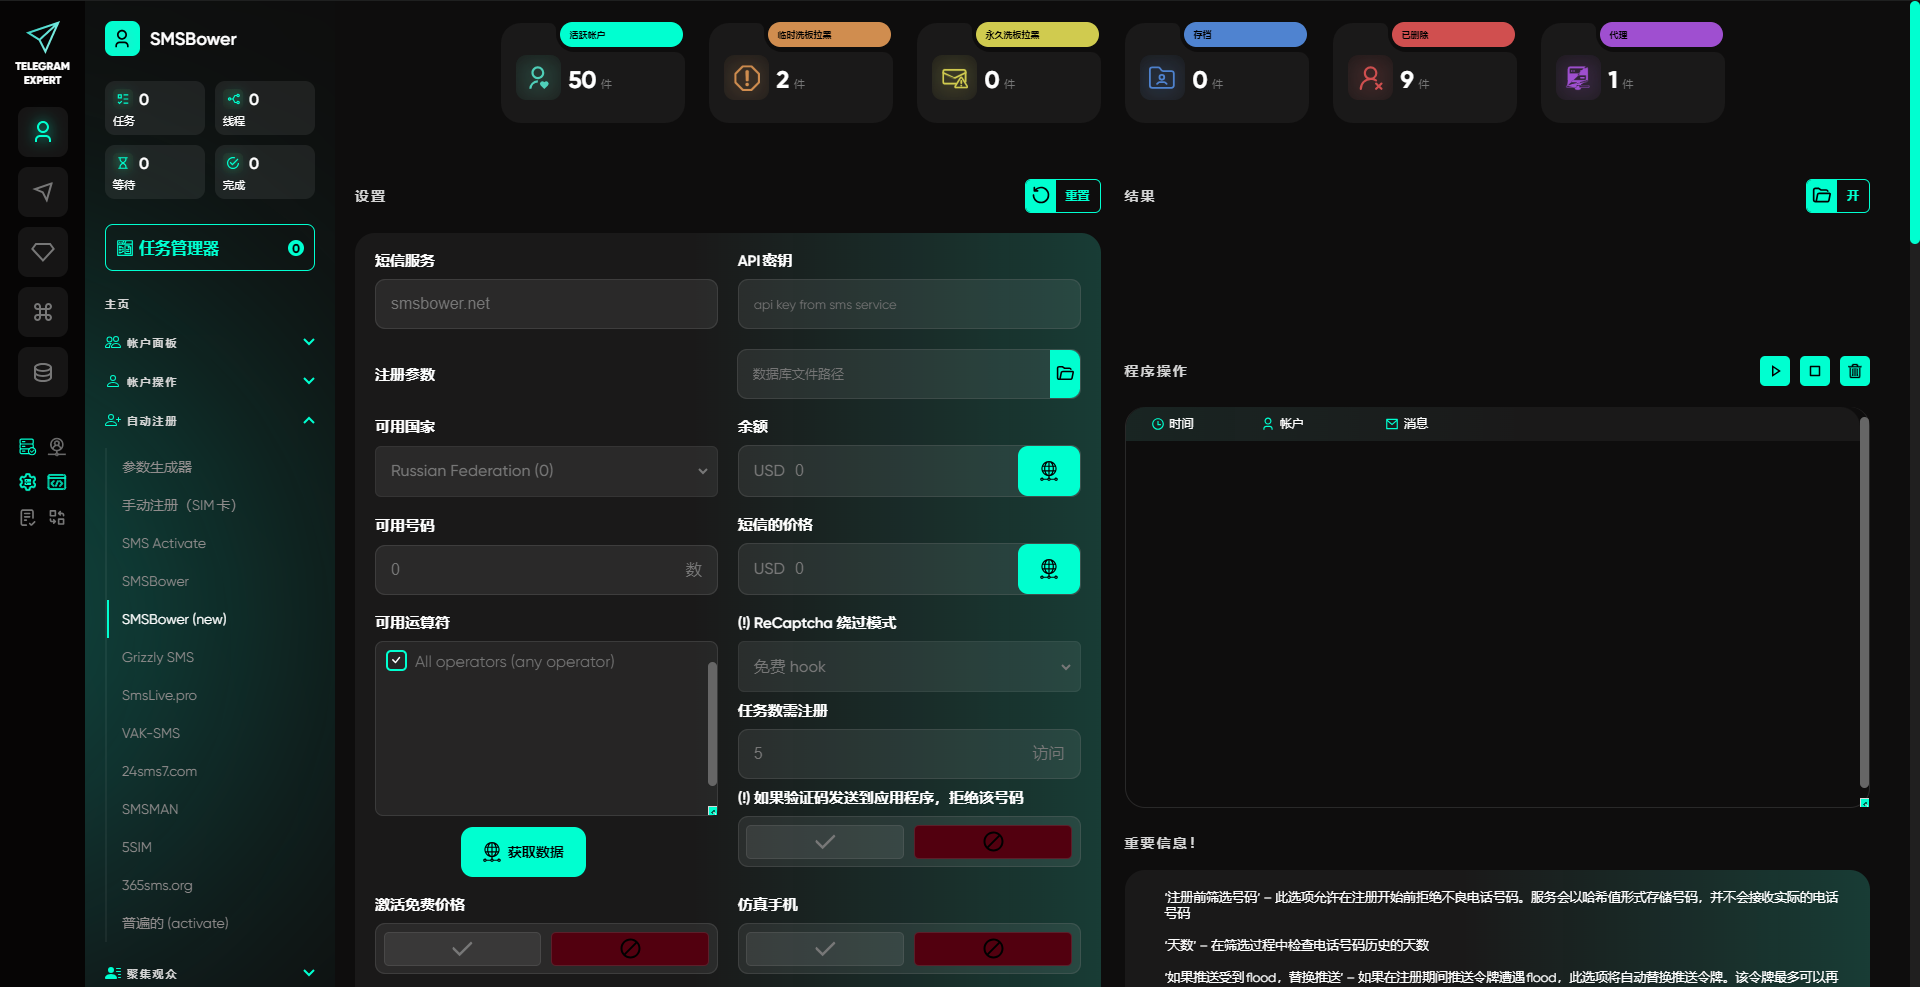Select 5SIM in the menu

click(x=137, y=847)
